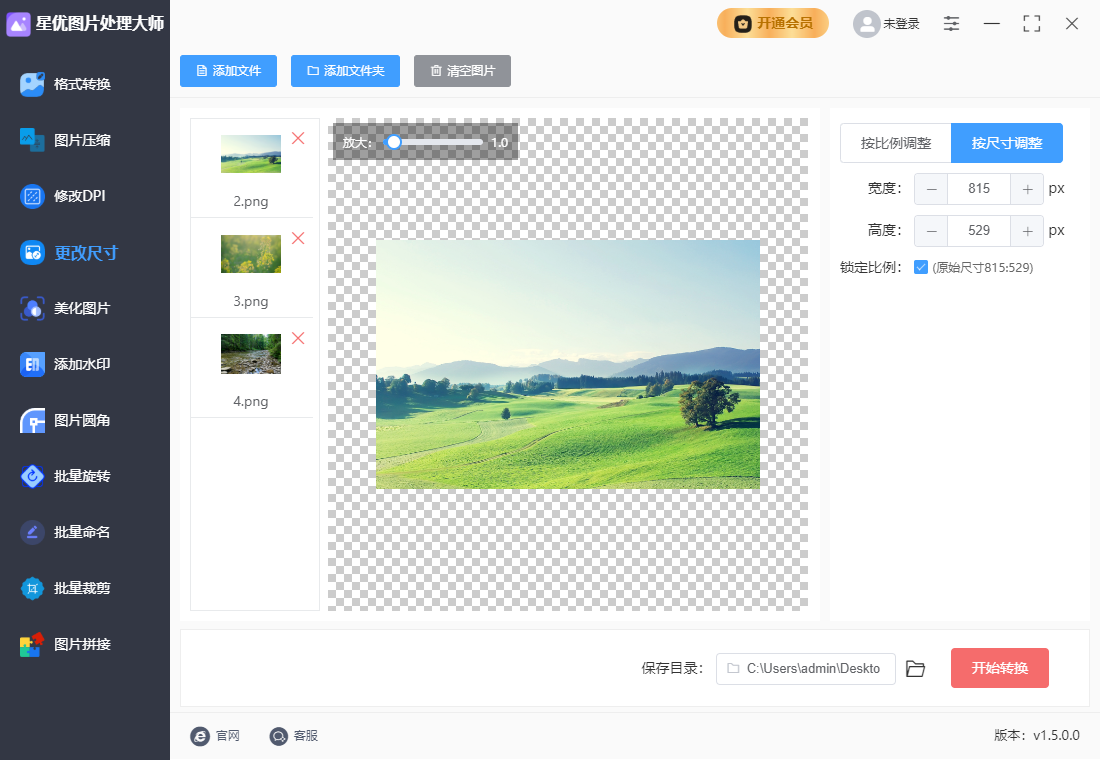Open the 美化图片 beautify icon
The image size is (1100, 760).
pos(32,308)
